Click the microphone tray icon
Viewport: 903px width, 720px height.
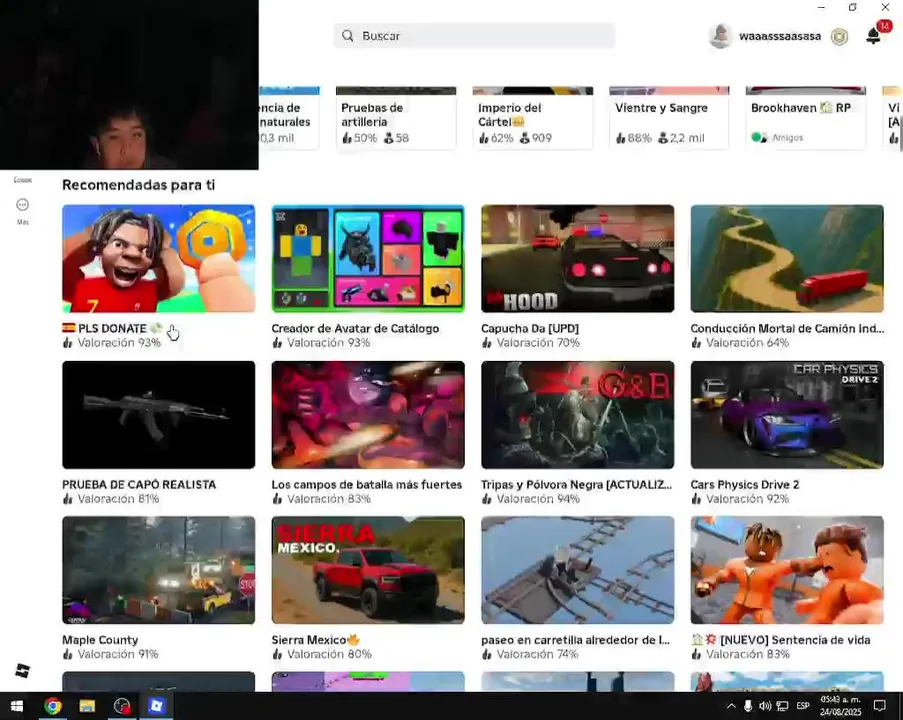748,706
